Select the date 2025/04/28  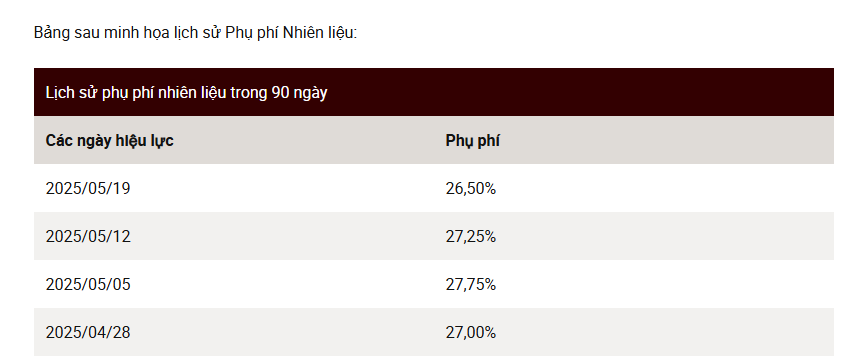88,333
